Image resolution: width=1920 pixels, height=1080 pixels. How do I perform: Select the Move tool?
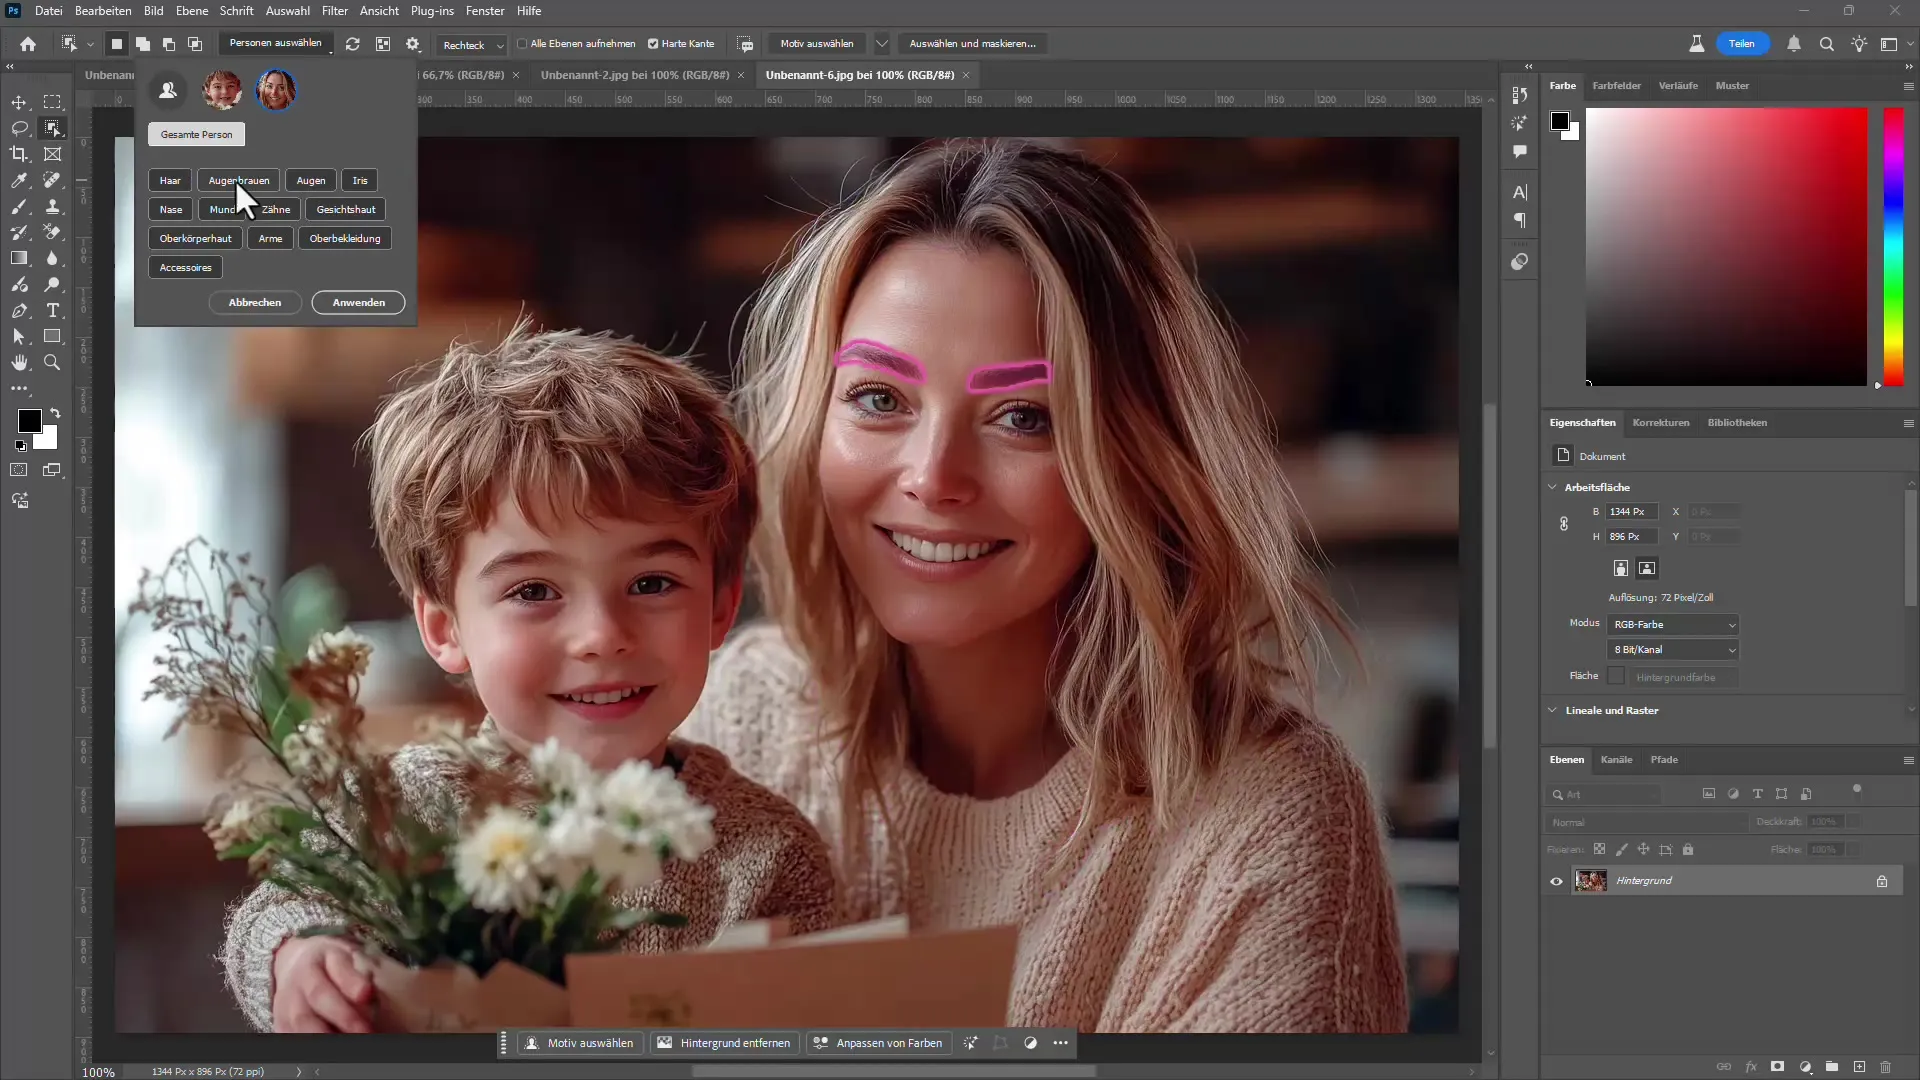point(19,102)
